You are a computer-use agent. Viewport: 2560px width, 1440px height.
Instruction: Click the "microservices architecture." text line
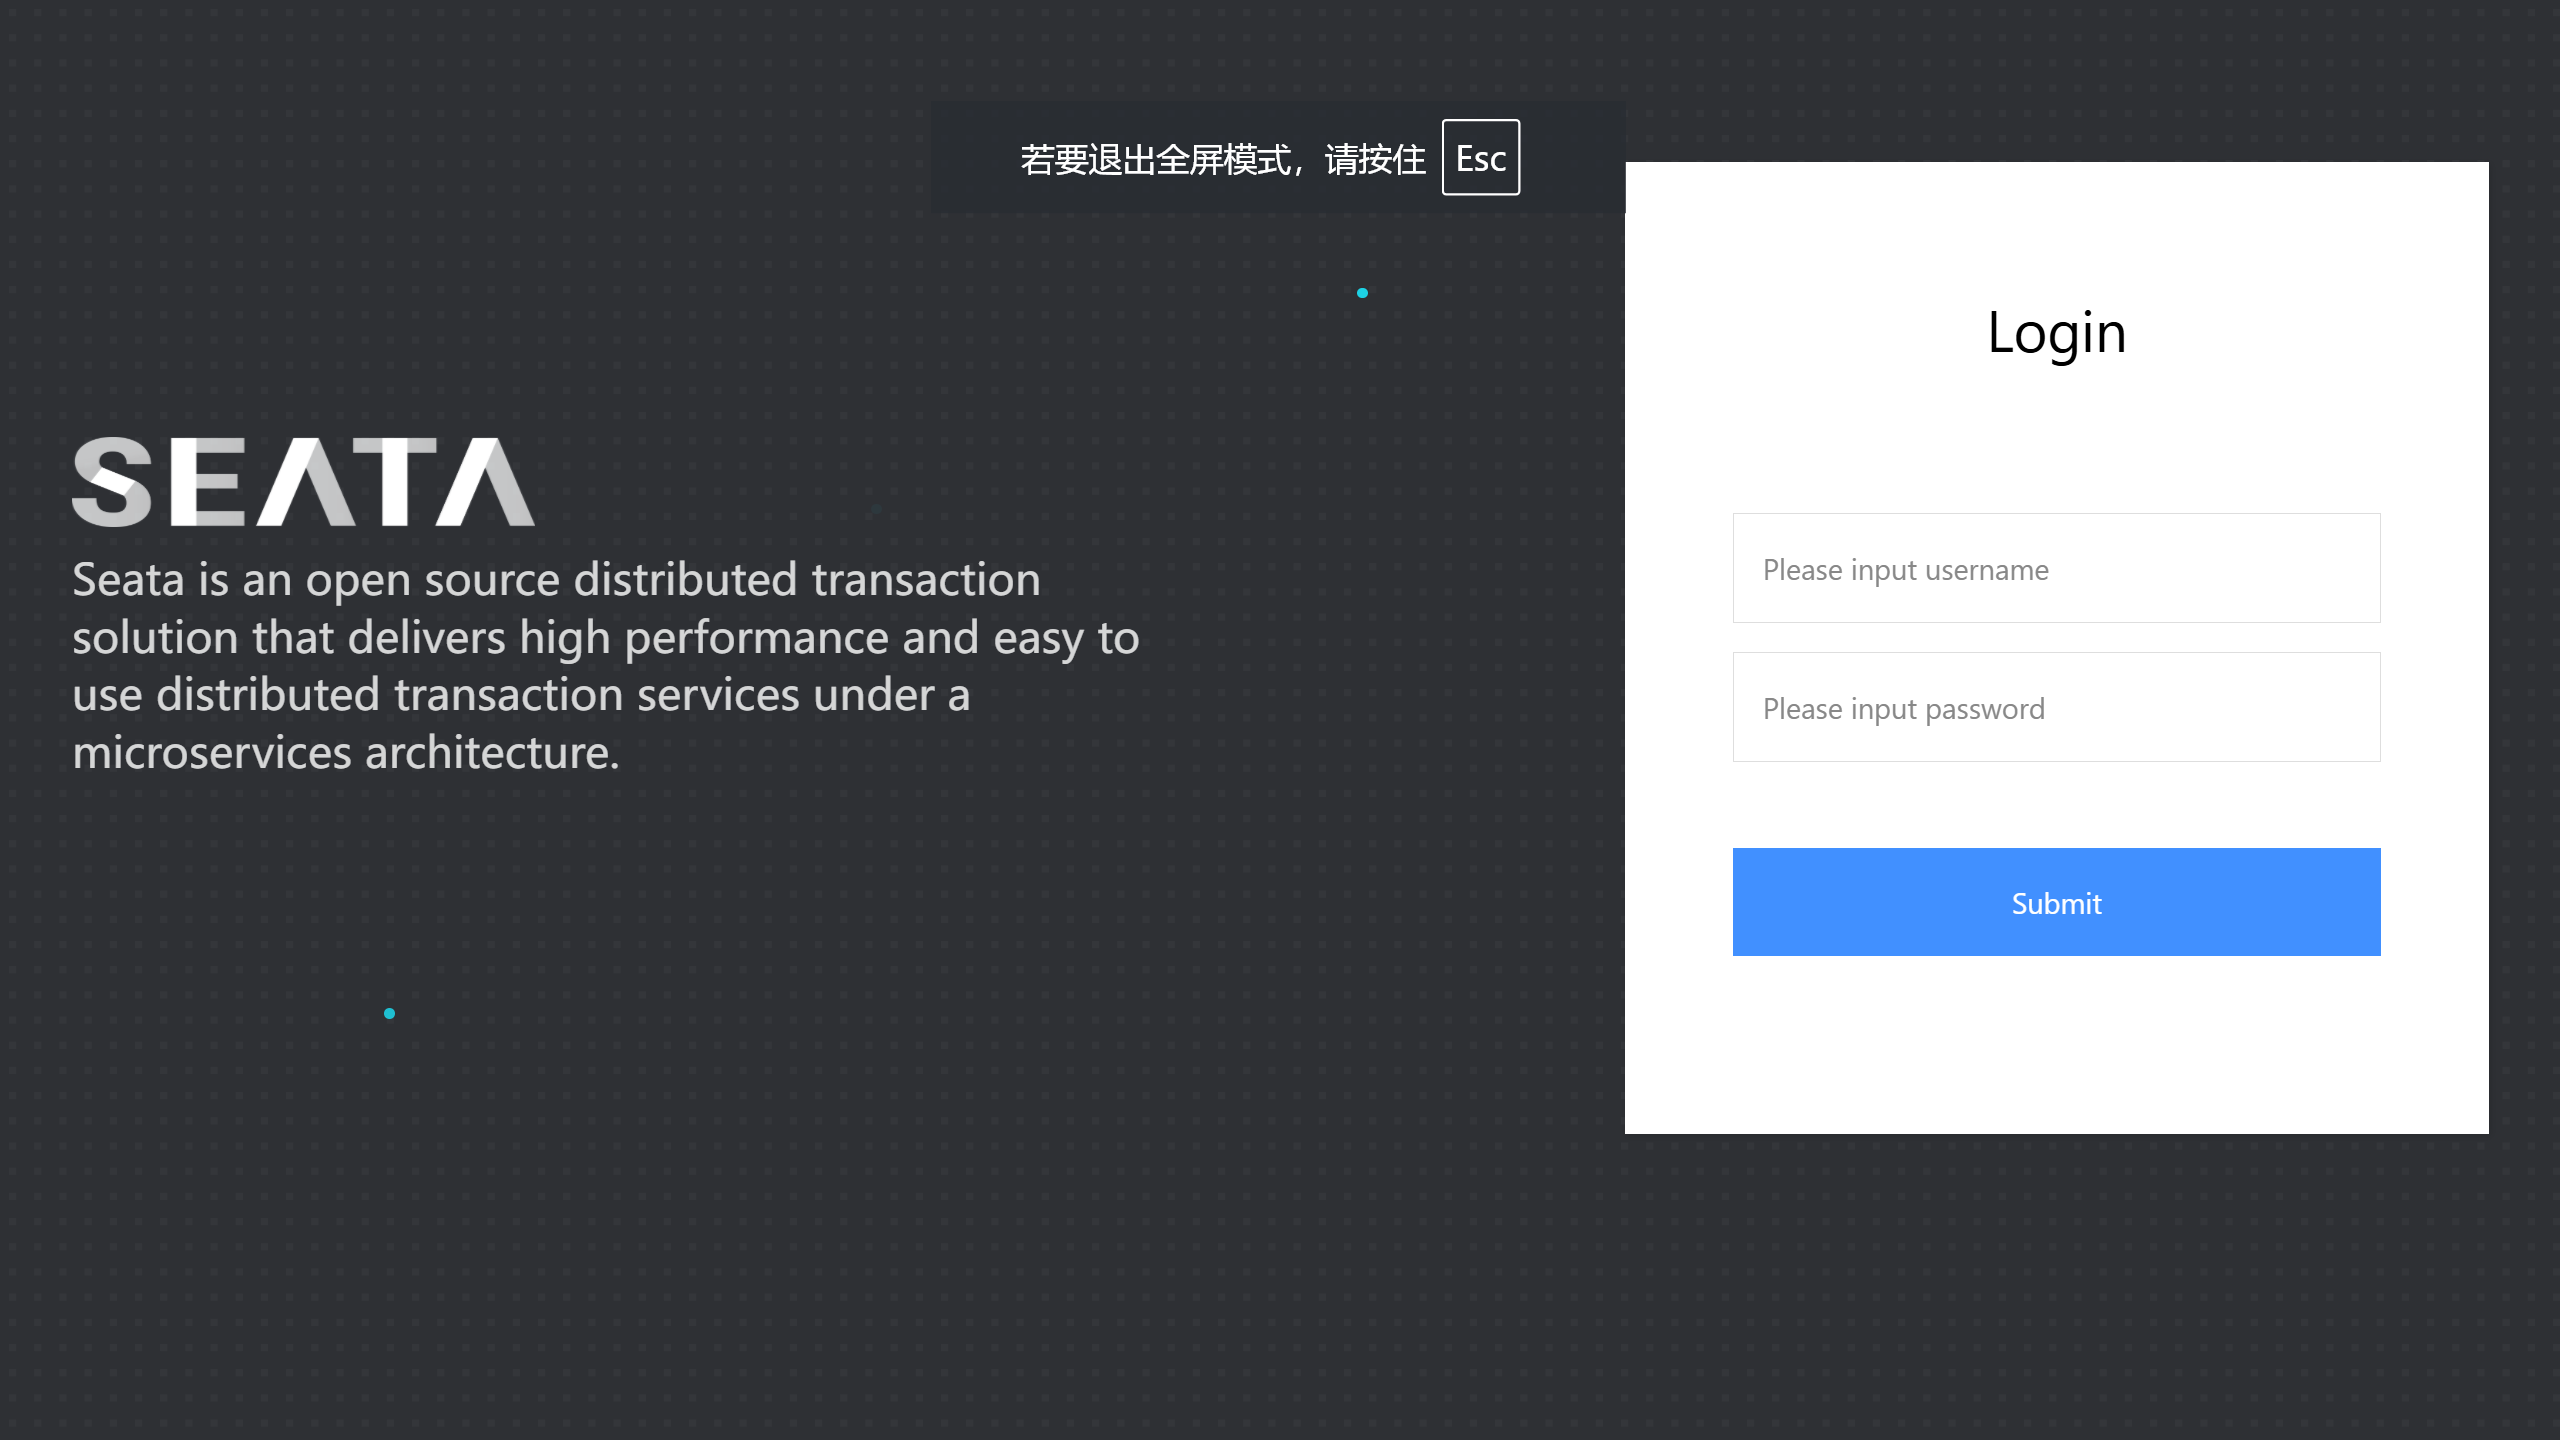pos(346,753)
